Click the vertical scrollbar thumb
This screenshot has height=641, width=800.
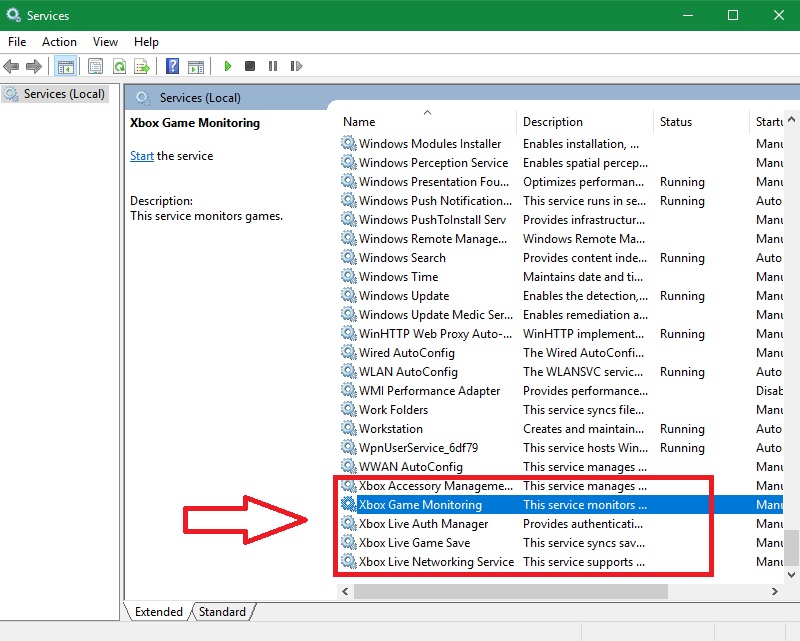coord(791,548)
